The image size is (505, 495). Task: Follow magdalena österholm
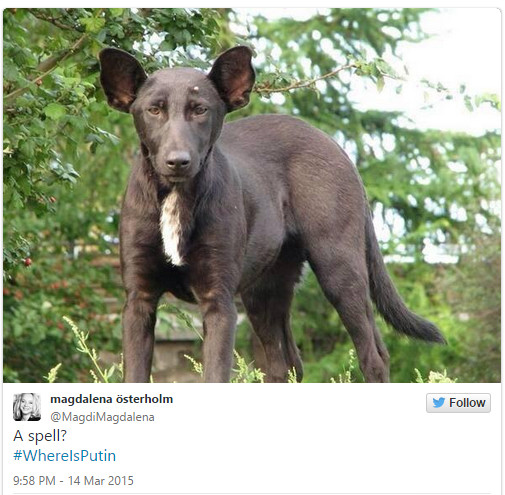(x=458, y=403)
